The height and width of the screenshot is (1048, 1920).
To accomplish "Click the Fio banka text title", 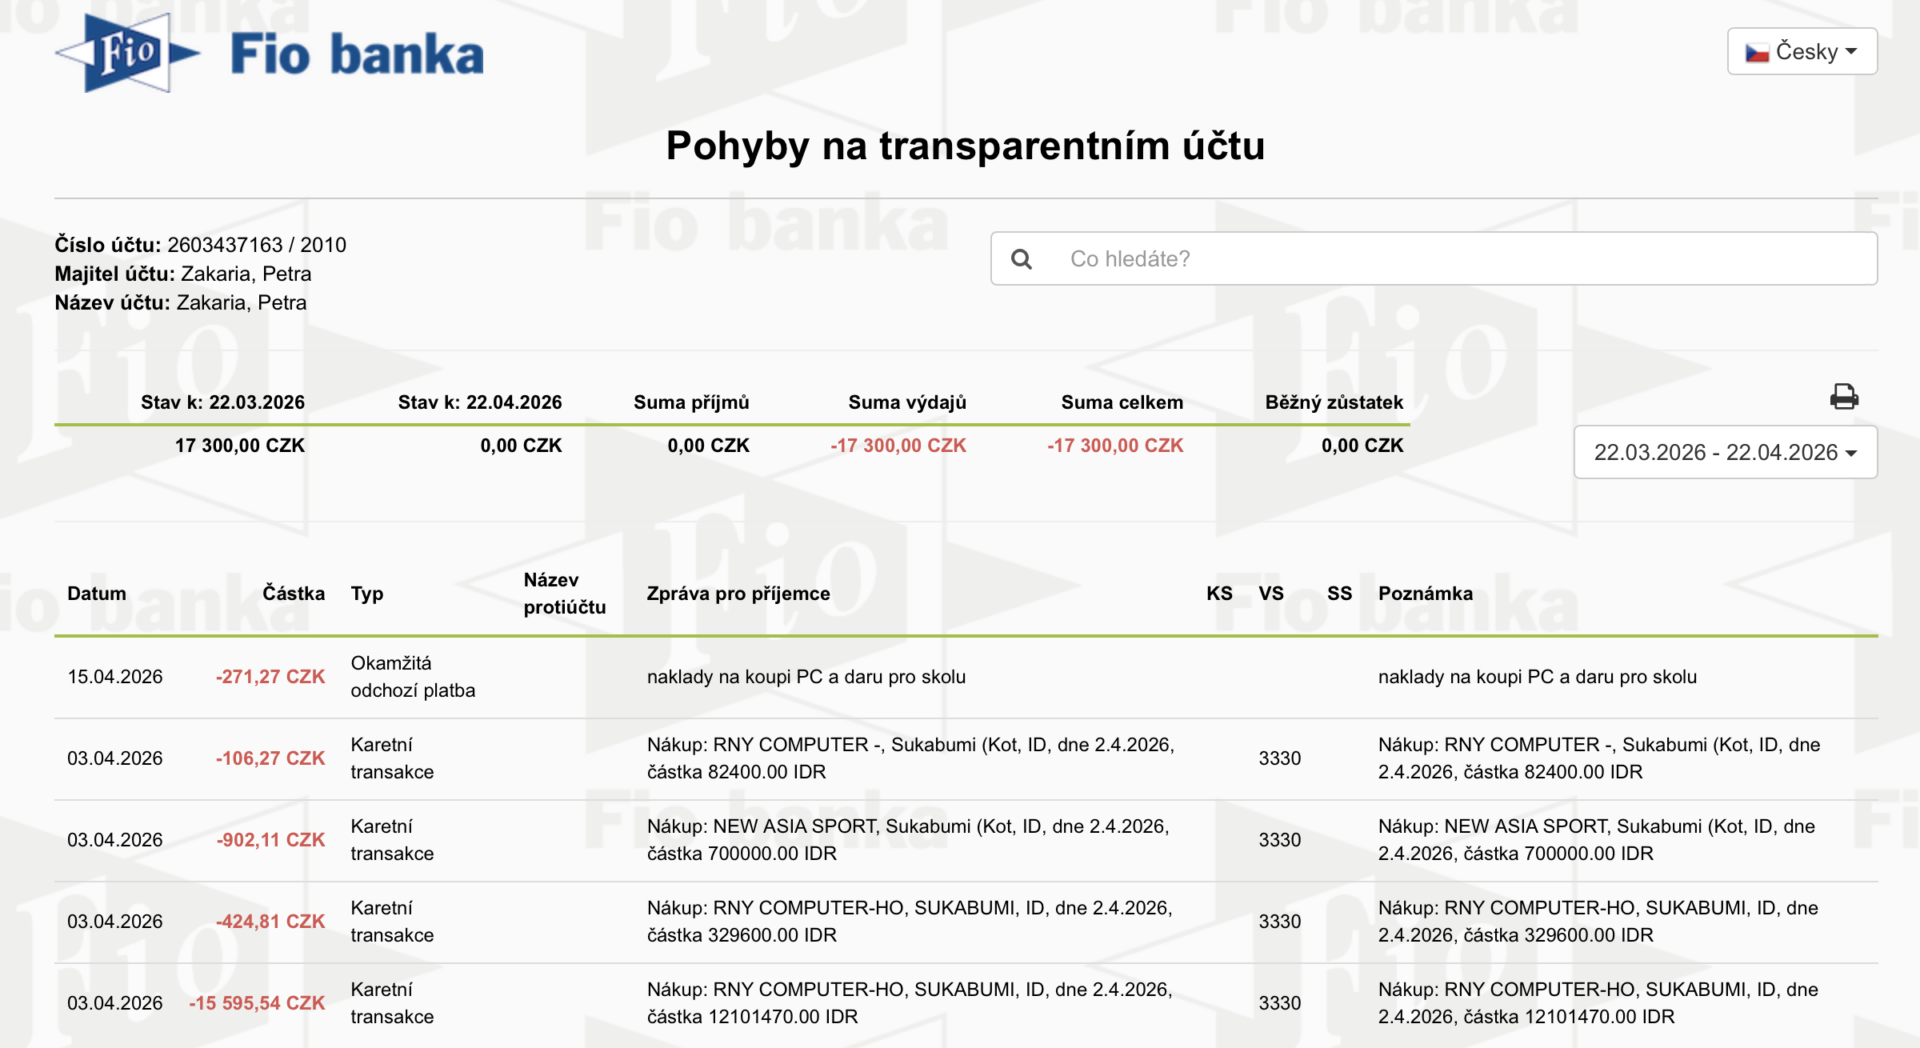I will 356,55.
